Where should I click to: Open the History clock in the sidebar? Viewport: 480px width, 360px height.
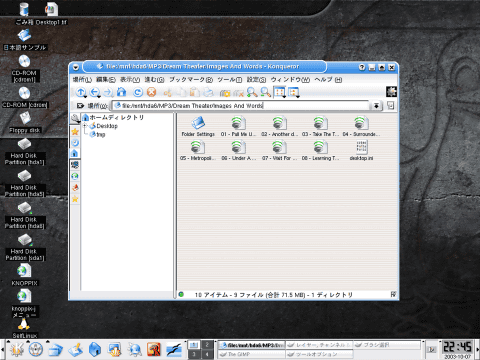tap(75, 143)
